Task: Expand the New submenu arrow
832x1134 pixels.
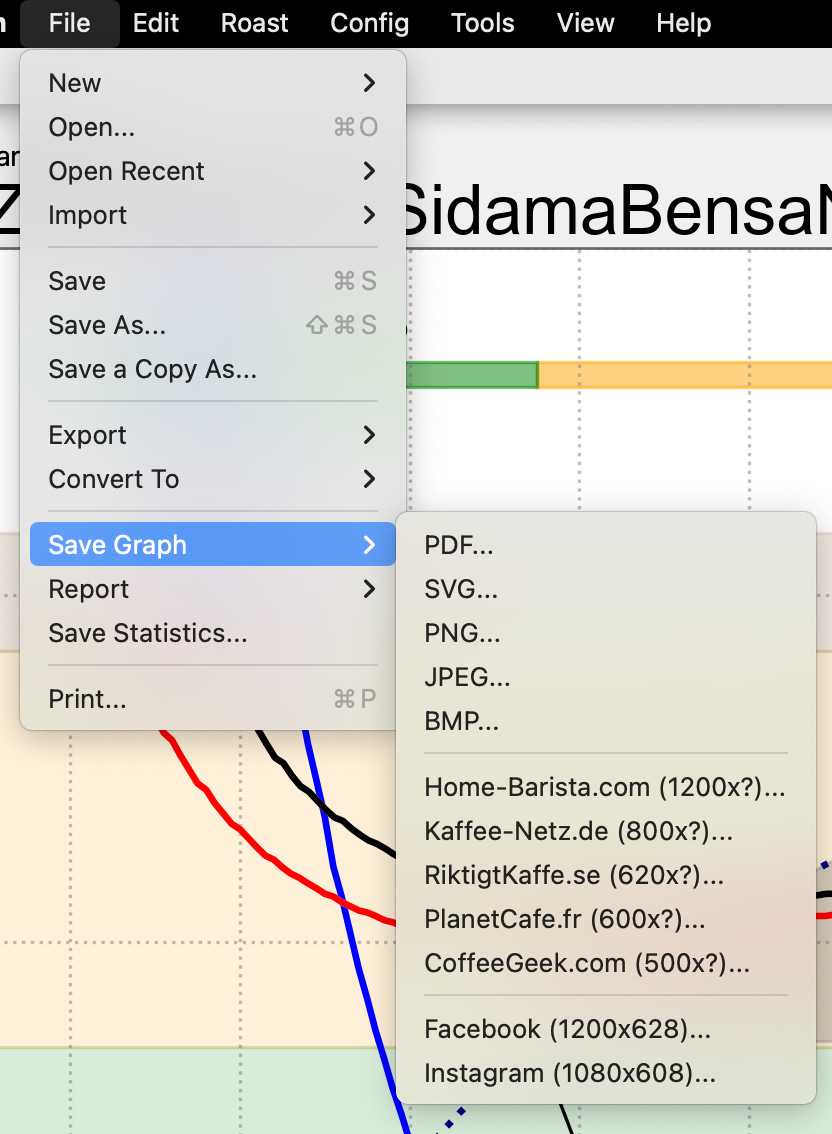Action: coord(369,83)
